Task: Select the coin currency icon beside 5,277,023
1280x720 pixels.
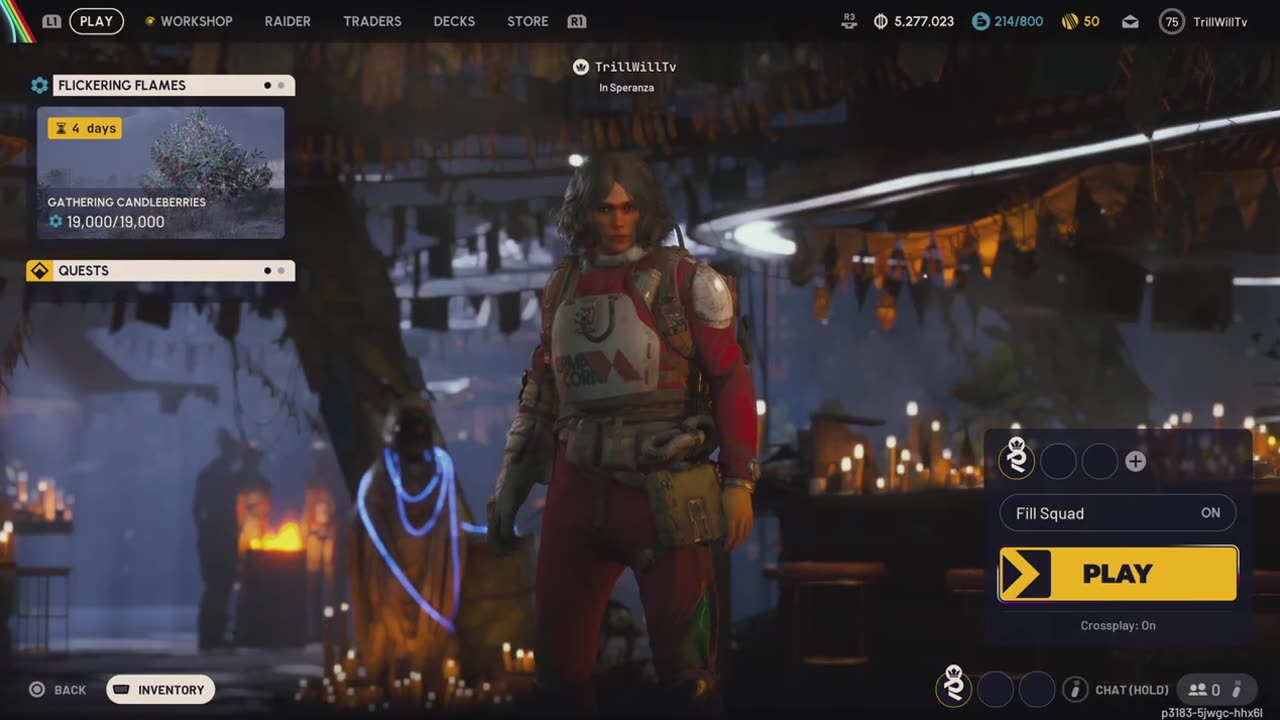Action: (881, 21)
